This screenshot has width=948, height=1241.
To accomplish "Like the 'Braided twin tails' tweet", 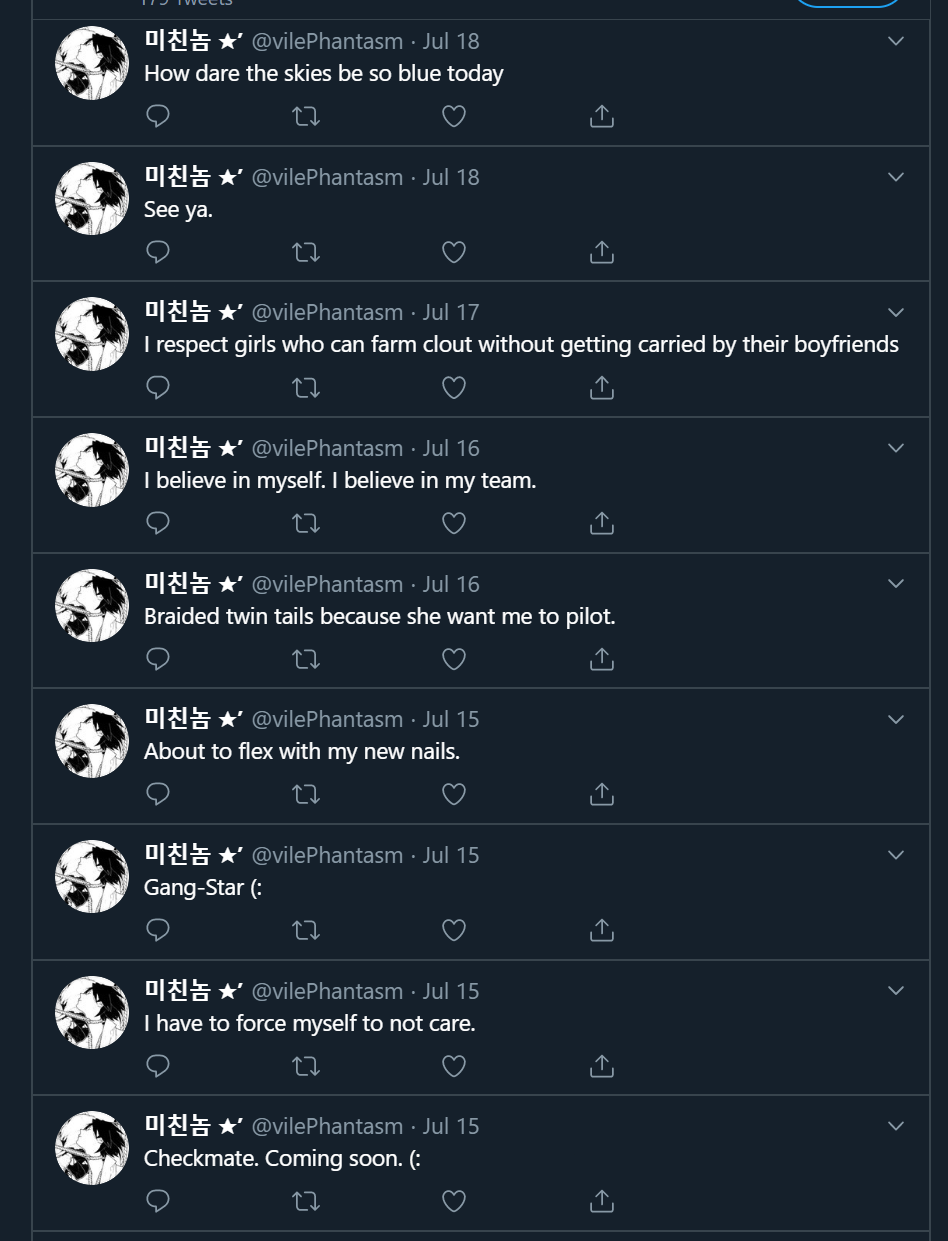I will click(x=454, y=659).
